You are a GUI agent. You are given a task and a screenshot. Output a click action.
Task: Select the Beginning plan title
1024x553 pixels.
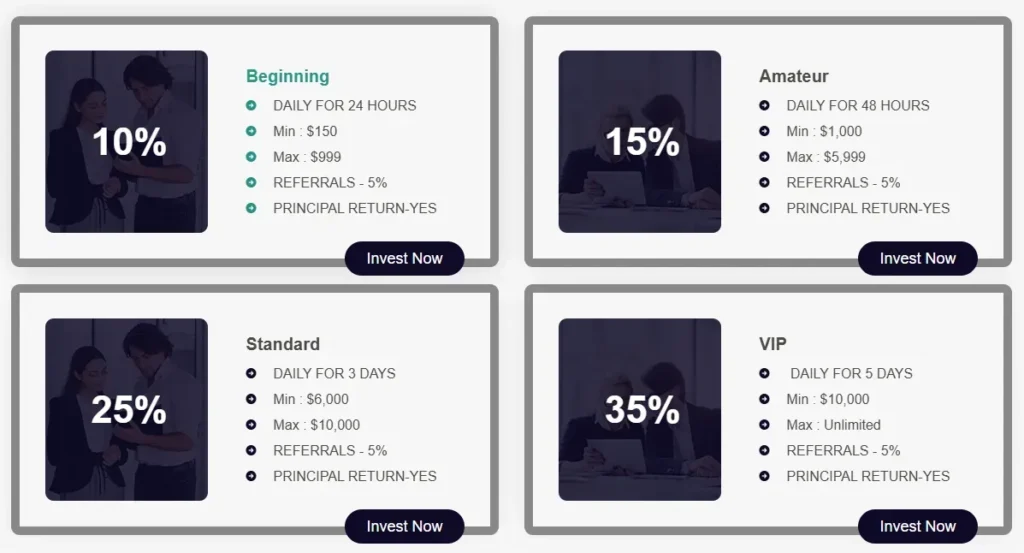point(287,76)
